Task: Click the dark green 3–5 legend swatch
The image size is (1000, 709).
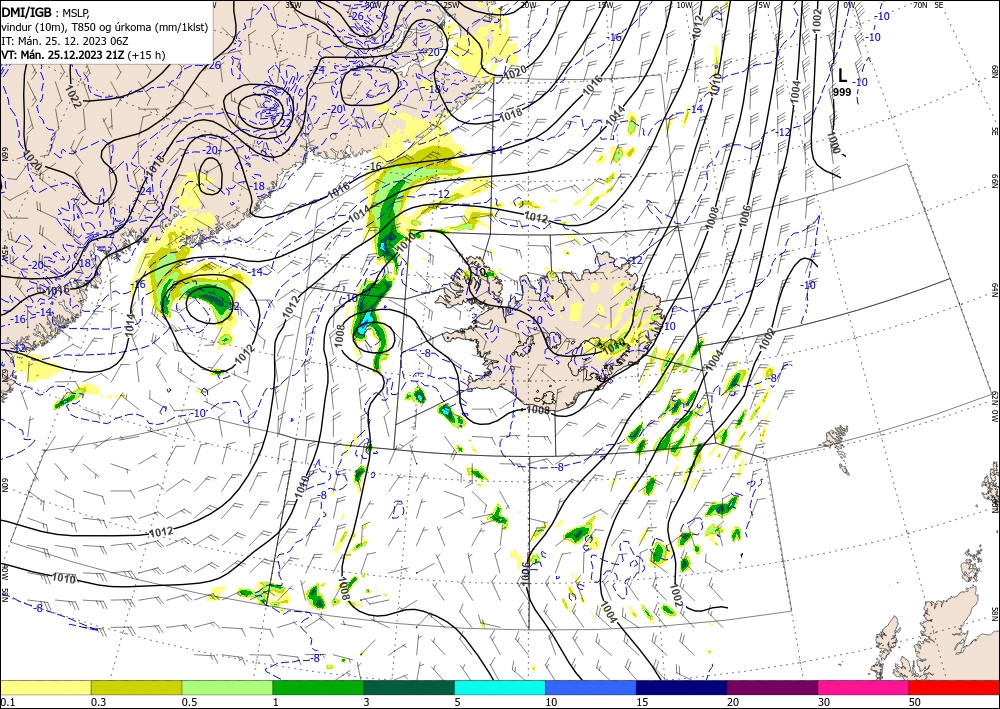Action: [409, 687]
